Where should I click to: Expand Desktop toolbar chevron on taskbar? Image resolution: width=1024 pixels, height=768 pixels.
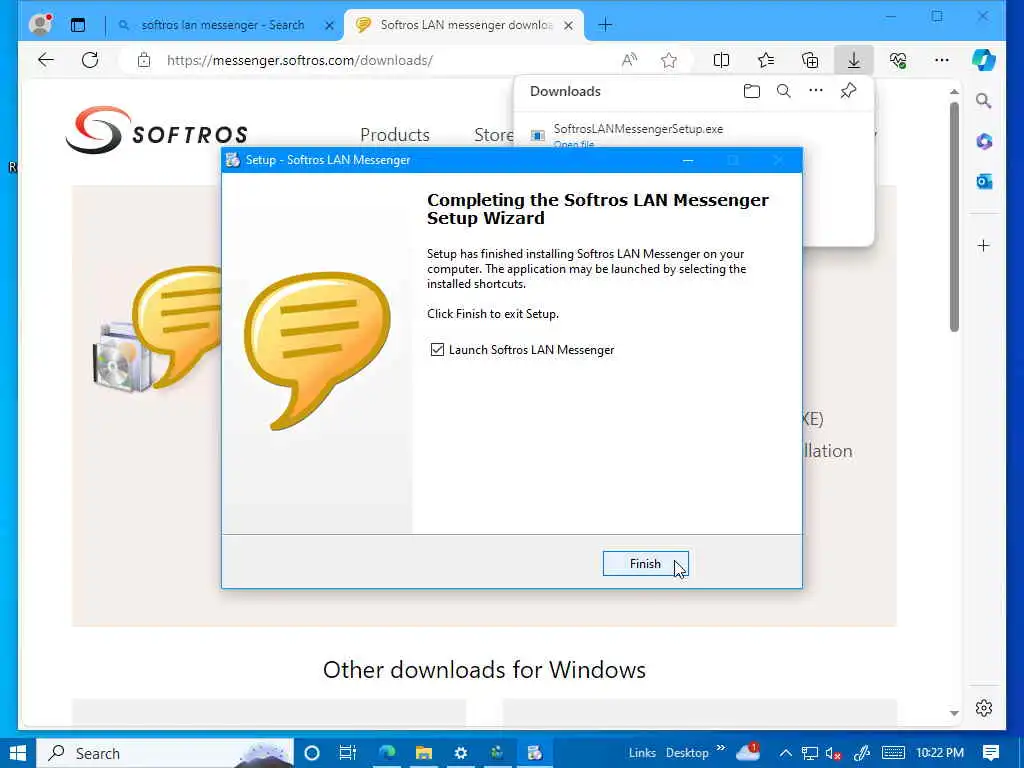[721, 748]
